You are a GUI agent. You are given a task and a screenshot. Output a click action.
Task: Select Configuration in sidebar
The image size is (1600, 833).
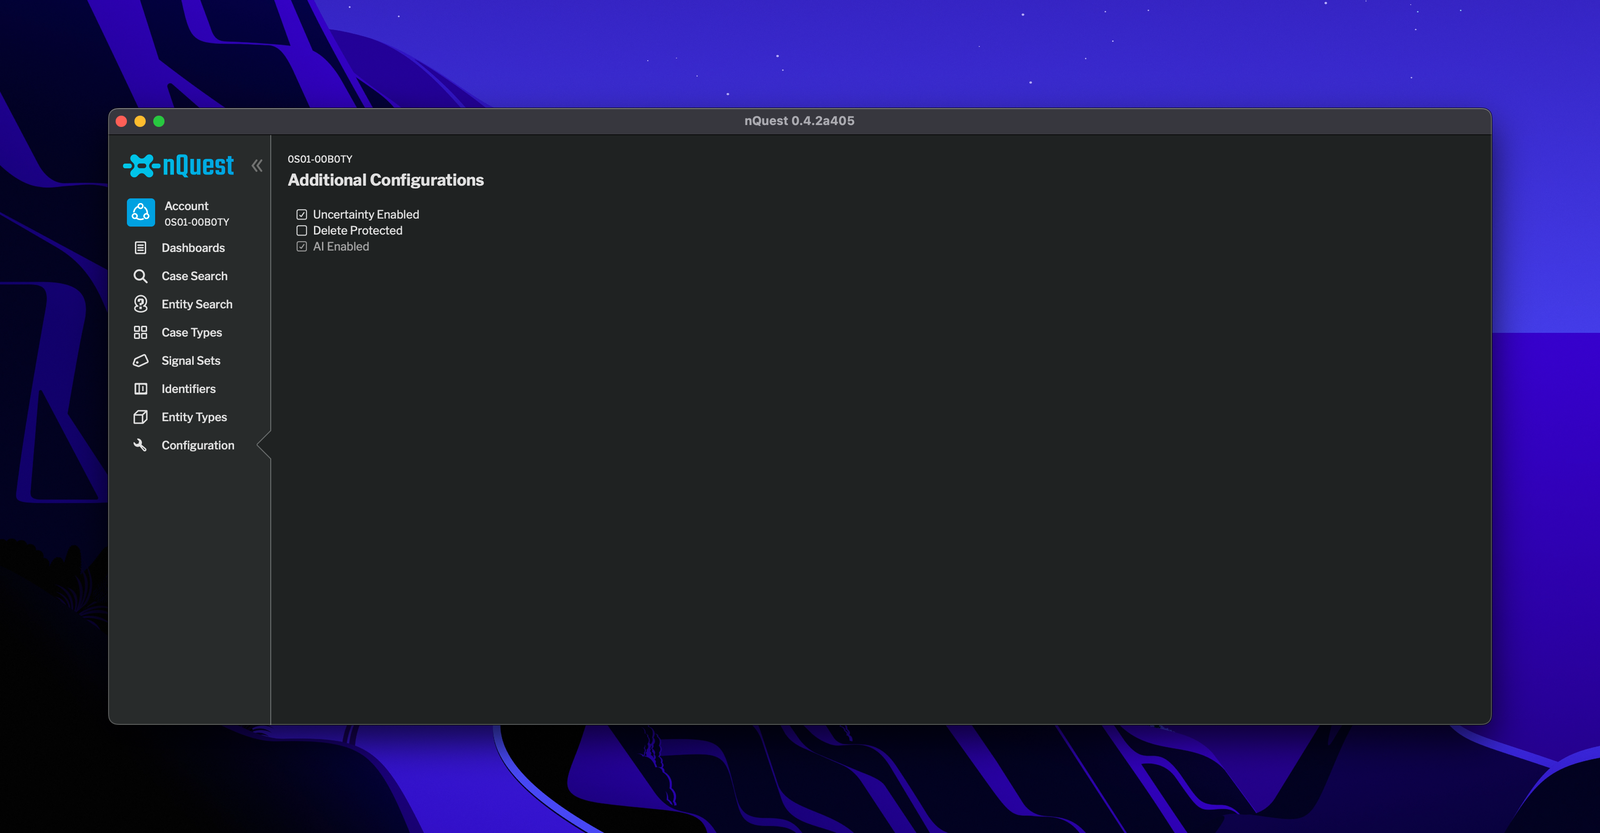click(198, 446)
